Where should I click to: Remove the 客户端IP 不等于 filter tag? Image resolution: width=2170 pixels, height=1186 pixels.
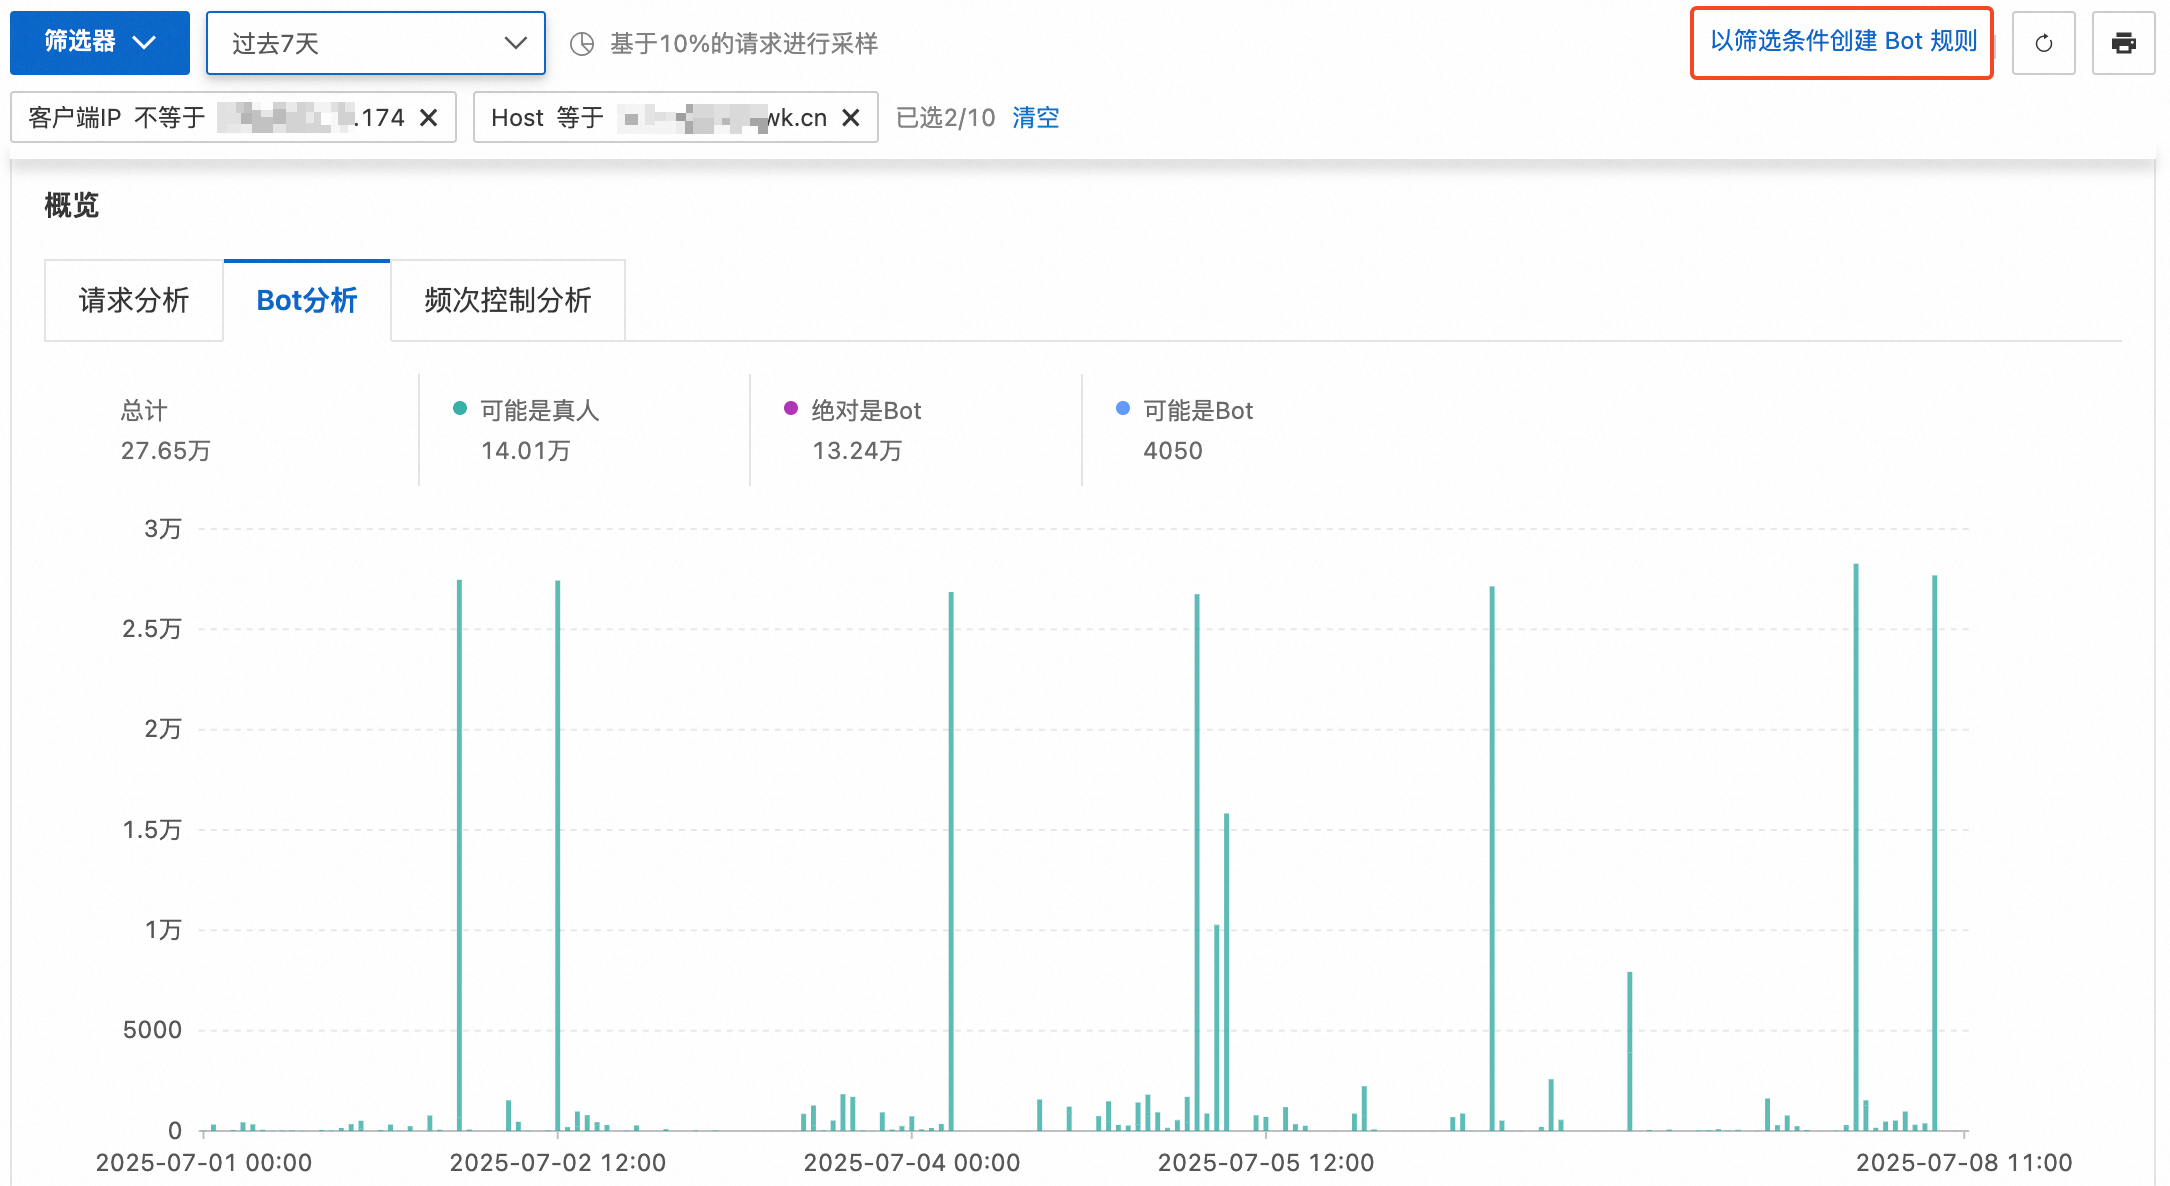(x=429, y=118)
